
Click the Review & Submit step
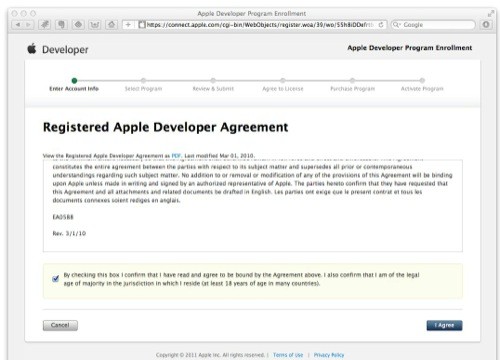click(213, 85)
